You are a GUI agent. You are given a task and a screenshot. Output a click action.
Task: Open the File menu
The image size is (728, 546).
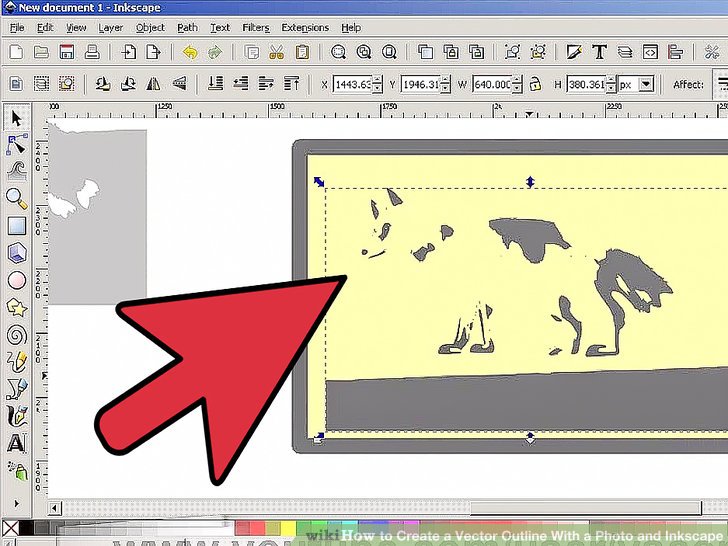point(17,27)
